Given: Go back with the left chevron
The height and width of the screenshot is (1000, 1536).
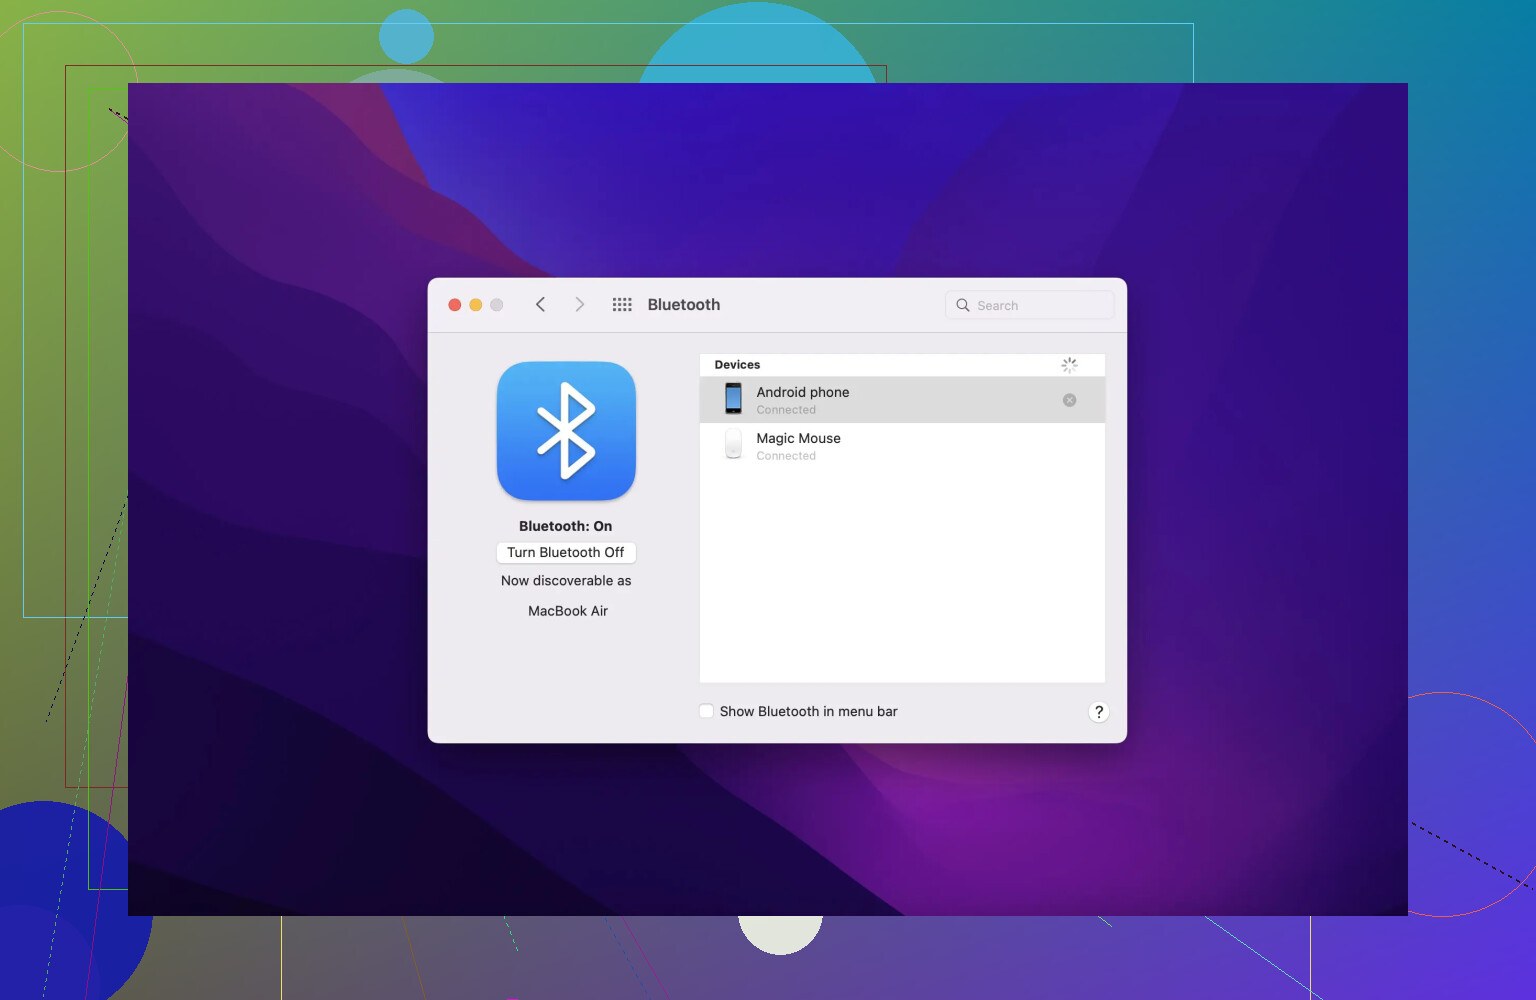Looking at the screenshot, I should (540, 305).
